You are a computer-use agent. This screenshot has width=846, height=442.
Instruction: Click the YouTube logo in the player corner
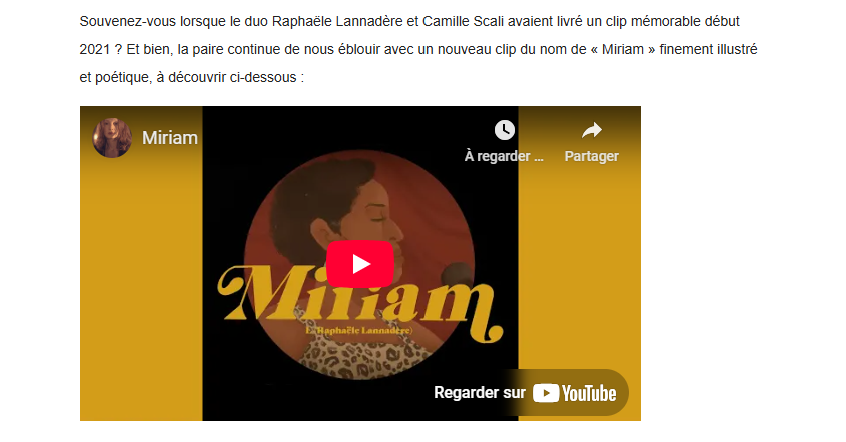click(x=575, y=393)
